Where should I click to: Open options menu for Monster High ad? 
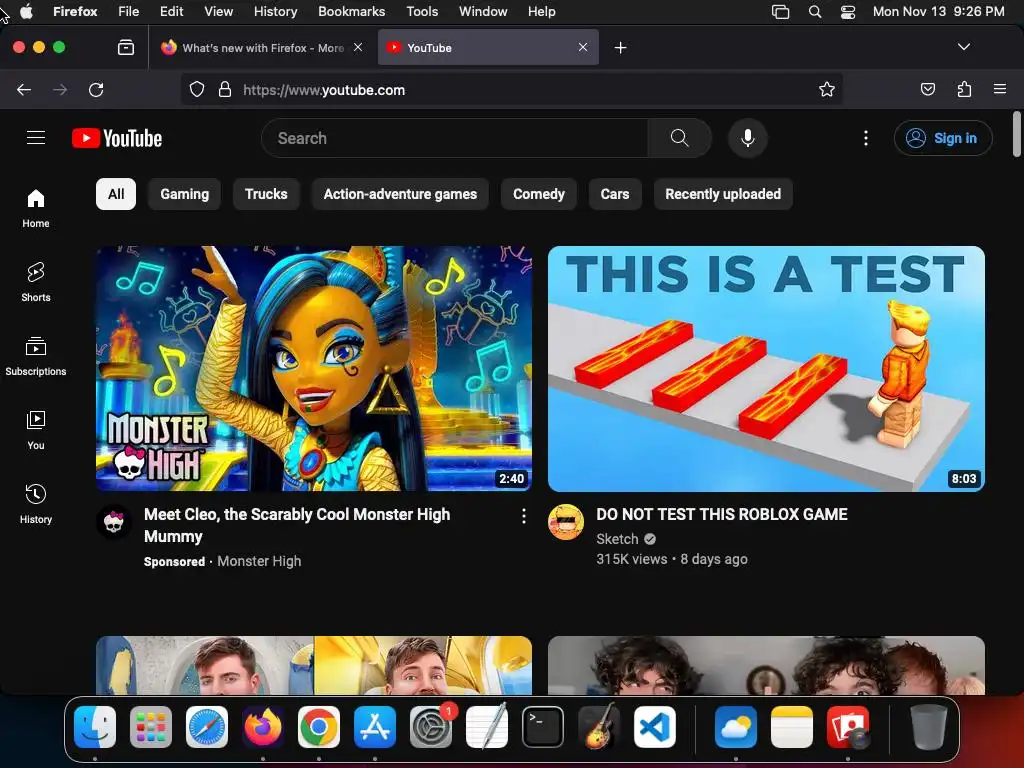coord(524,517)
